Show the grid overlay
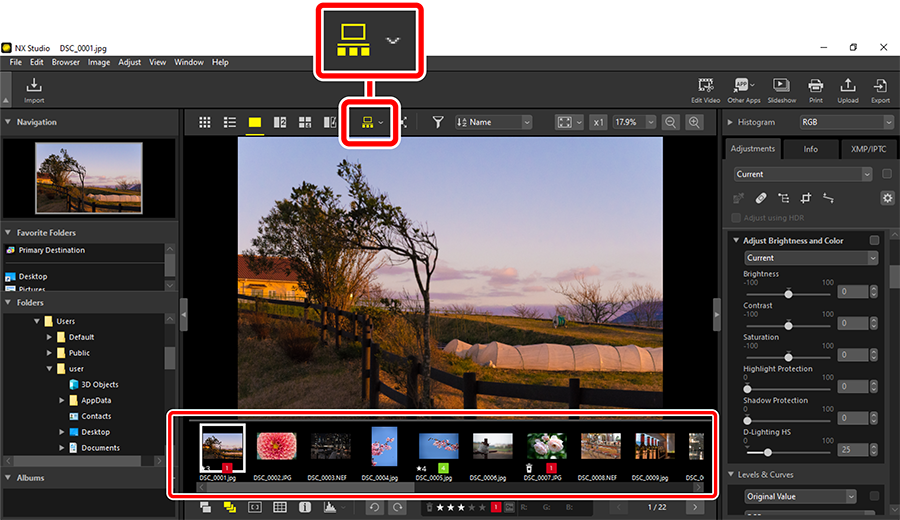Screen dimensions: 900x520 280,507
